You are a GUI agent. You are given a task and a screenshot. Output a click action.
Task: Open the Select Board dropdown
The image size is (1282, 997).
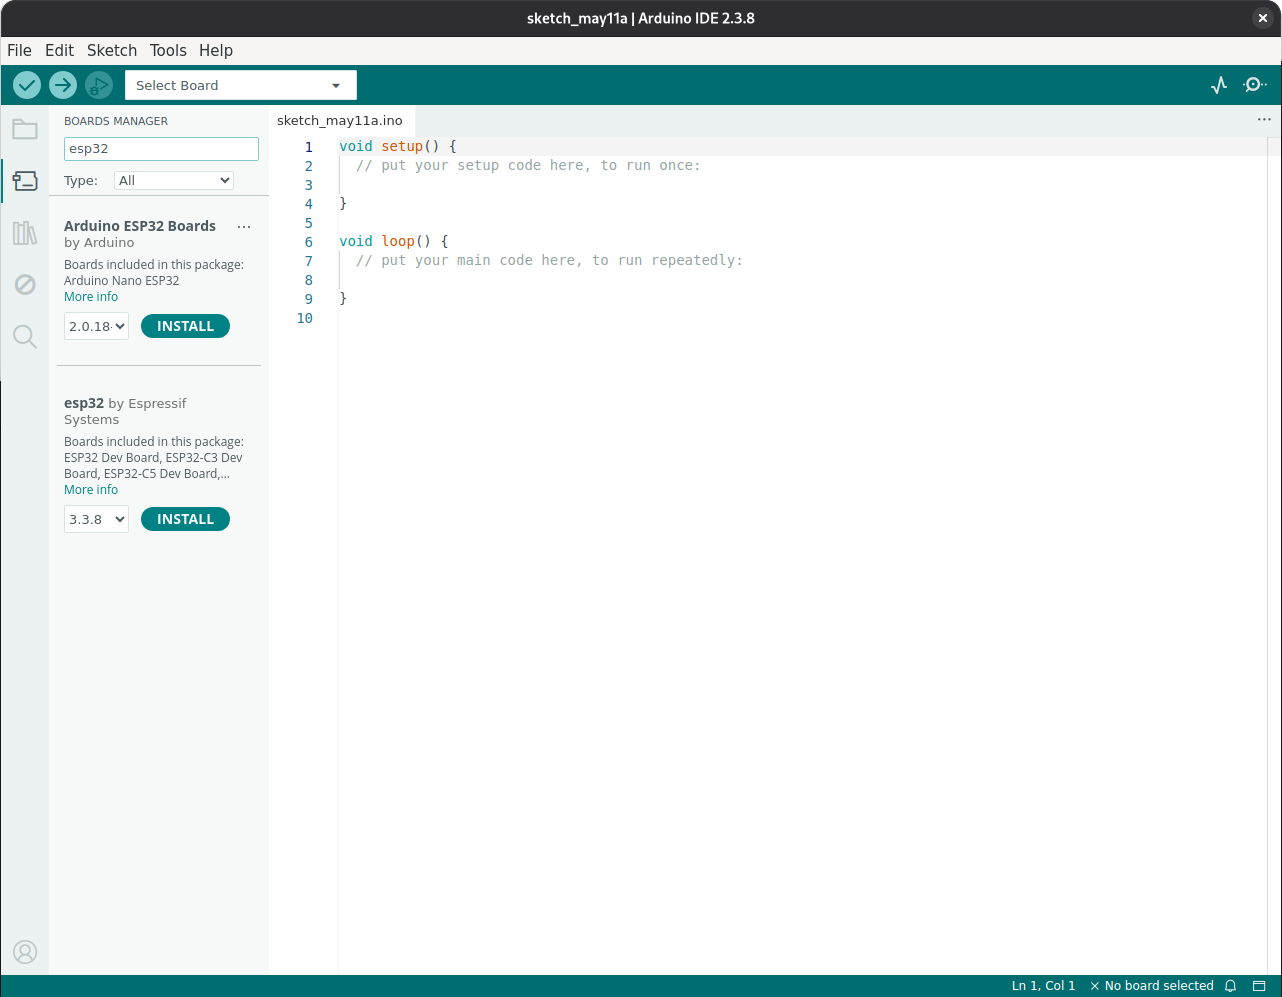tap(240, 85)
